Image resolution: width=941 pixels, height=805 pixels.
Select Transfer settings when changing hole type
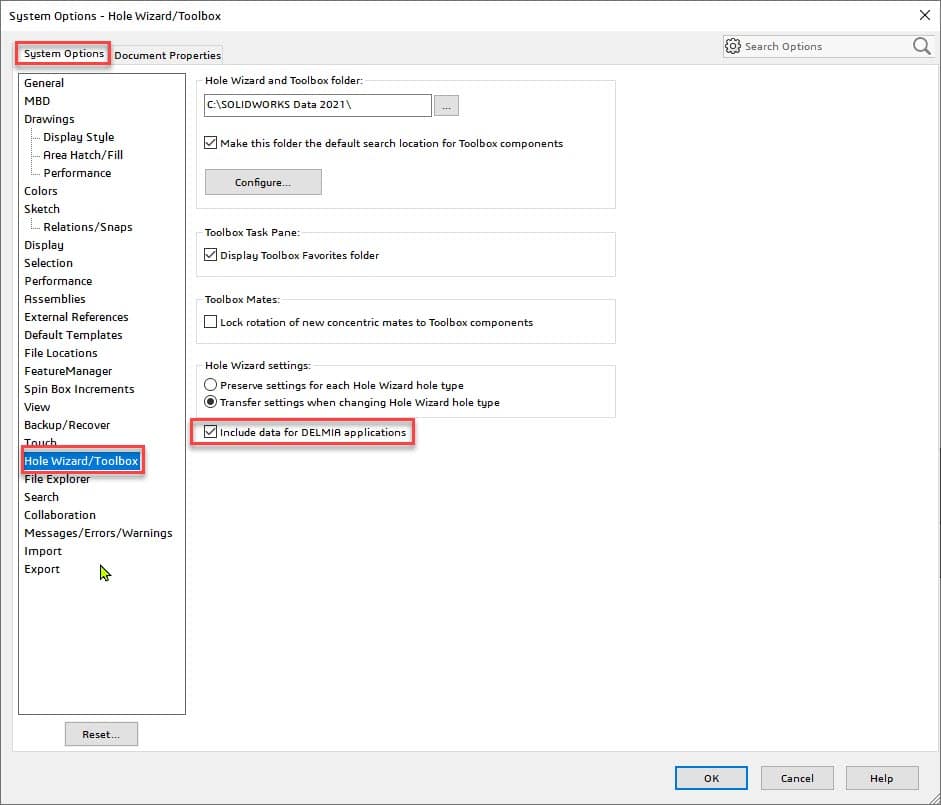tap(210, 402)
